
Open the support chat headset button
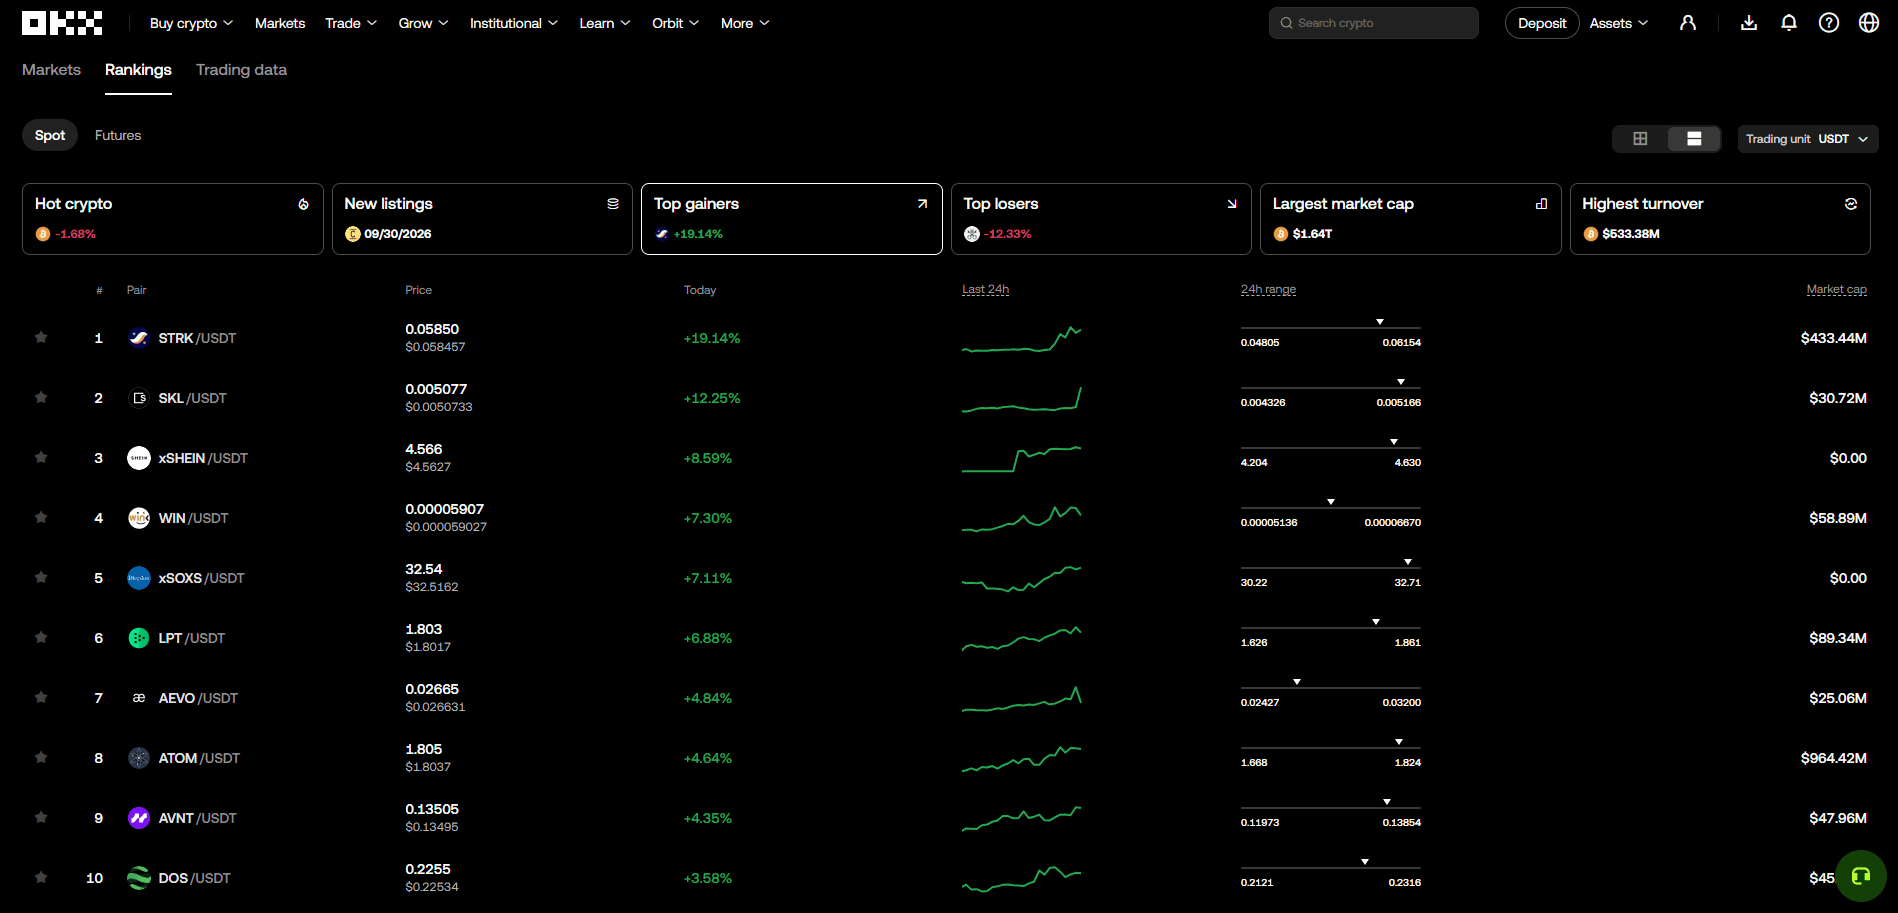(1861, 876)
